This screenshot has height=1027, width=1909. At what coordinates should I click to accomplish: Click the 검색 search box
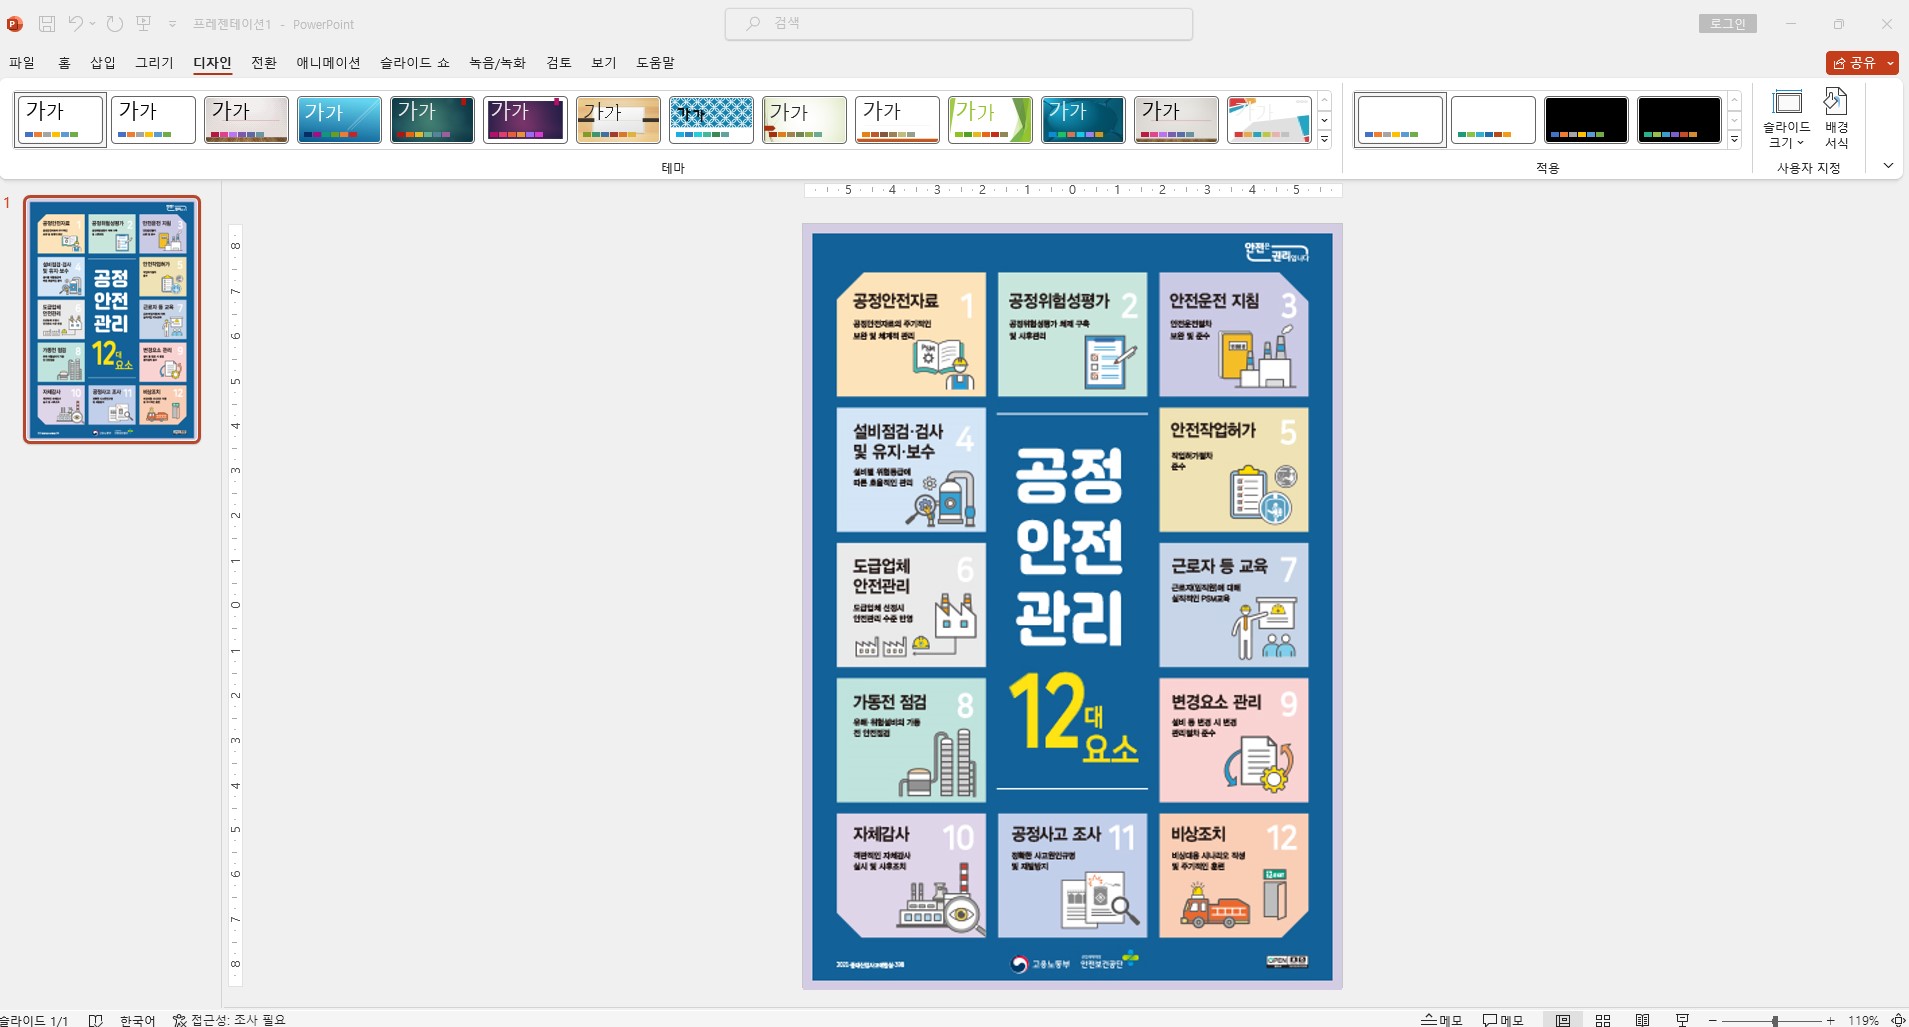click(x=959, y=23)
